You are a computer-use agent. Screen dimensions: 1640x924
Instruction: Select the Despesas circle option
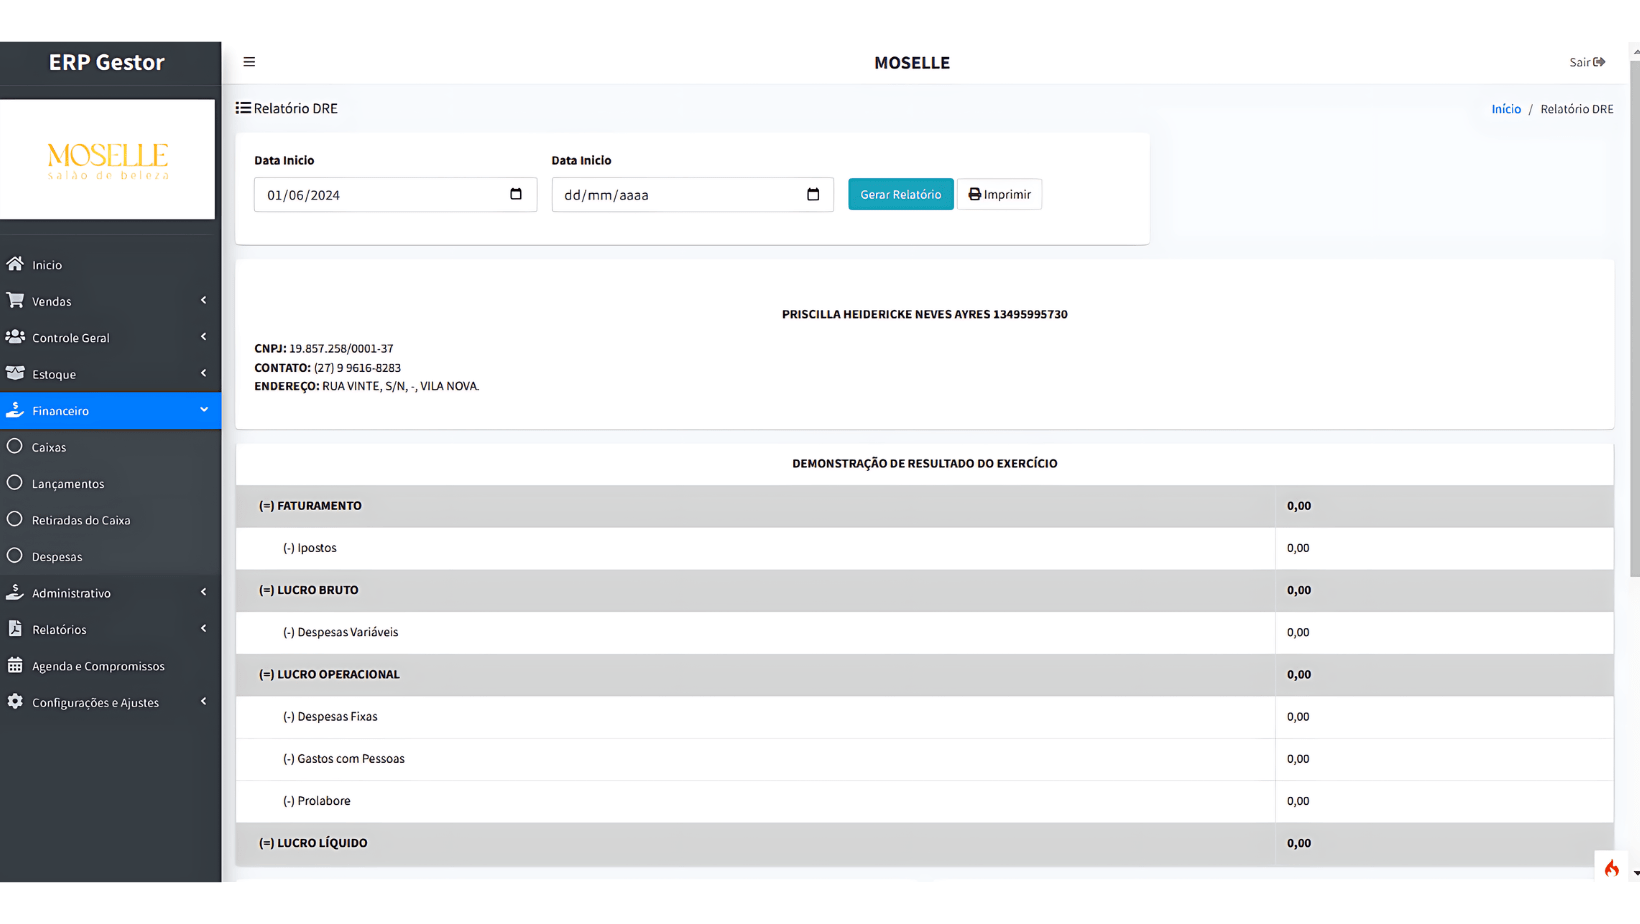click(x=15, y=556)
